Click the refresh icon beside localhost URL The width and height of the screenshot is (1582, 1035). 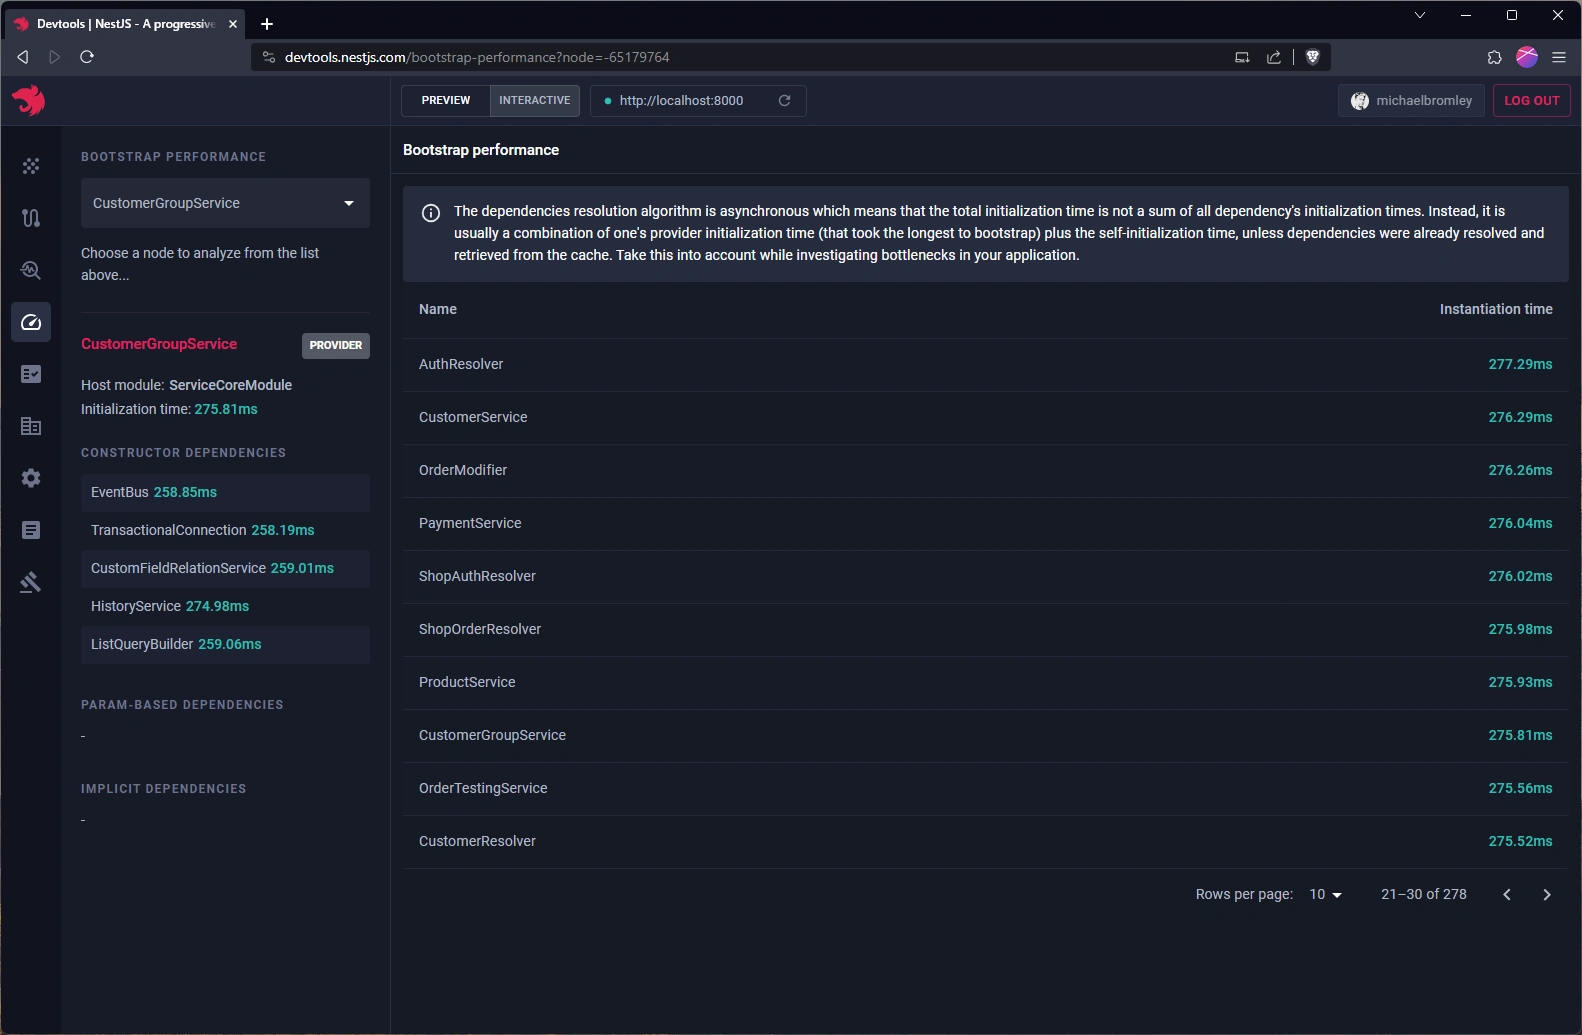tap(785, 101)
